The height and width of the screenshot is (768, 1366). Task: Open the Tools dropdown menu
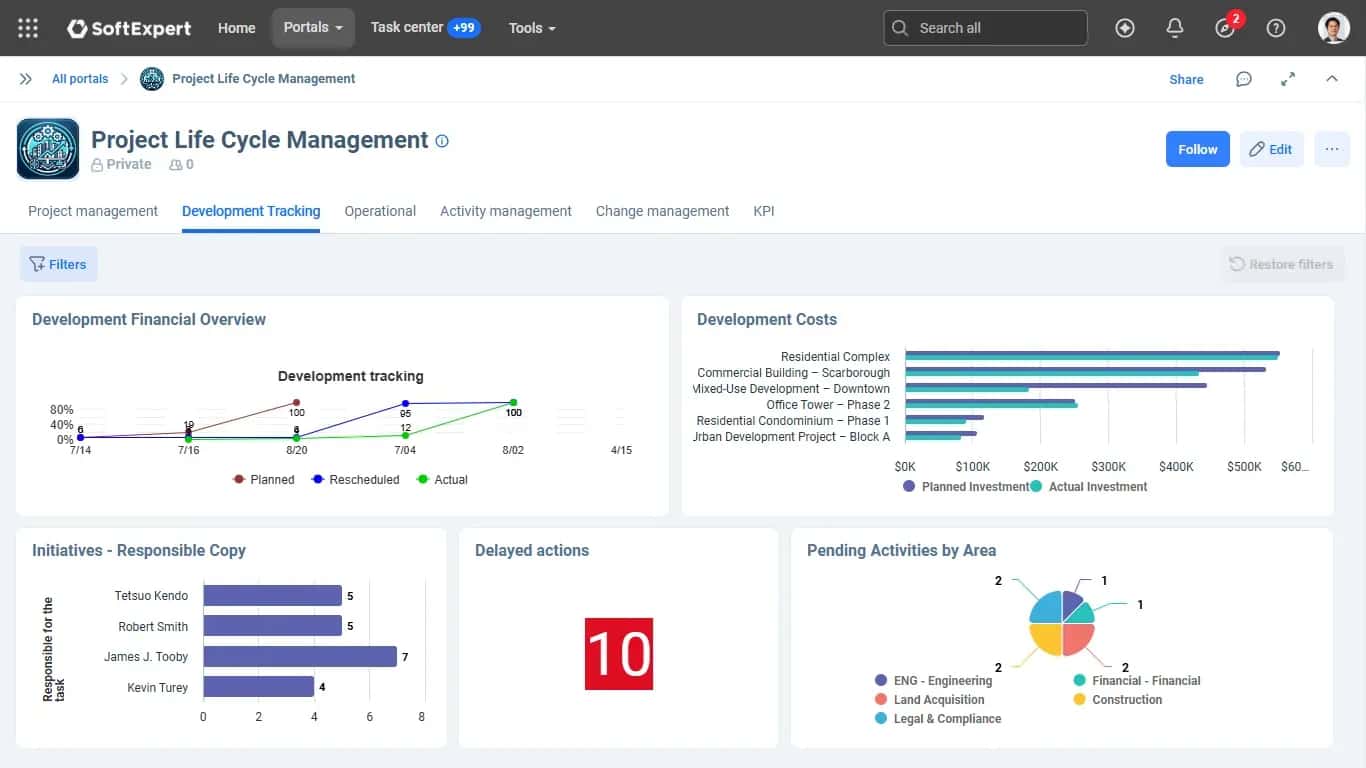pyautogui.click(x=532, y=28)
